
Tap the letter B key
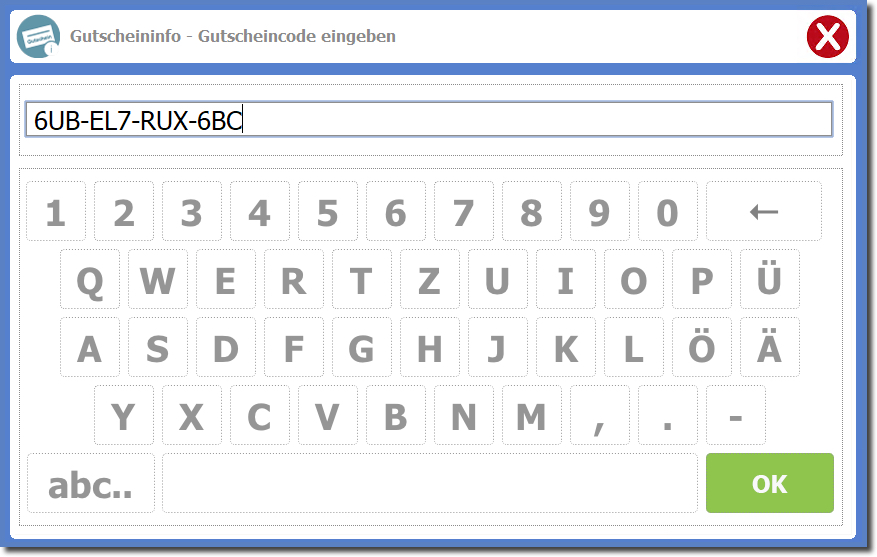(x=395, y=415)
